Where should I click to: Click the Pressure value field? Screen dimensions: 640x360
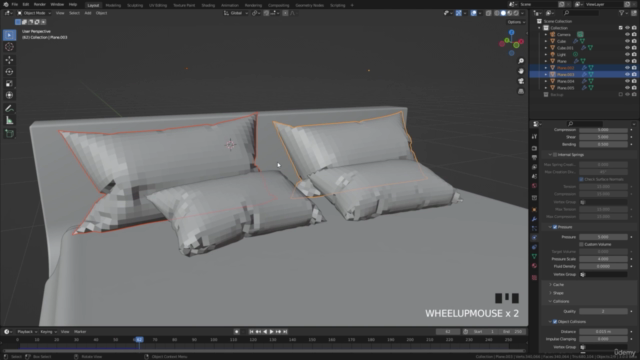(x=603, y=237)
